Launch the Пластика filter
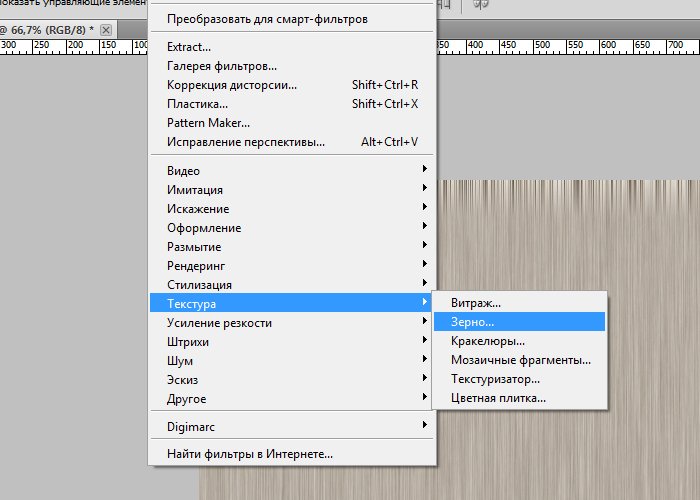The height and width of the screenshot is (500, 700). [197, 104]
